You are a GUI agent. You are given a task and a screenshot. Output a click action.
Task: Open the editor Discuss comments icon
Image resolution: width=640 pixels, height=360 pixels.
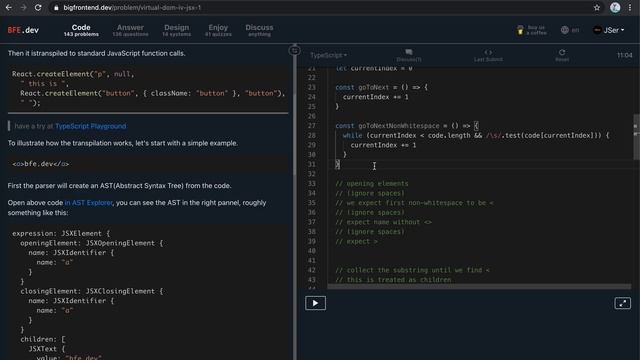pos(409,55)
